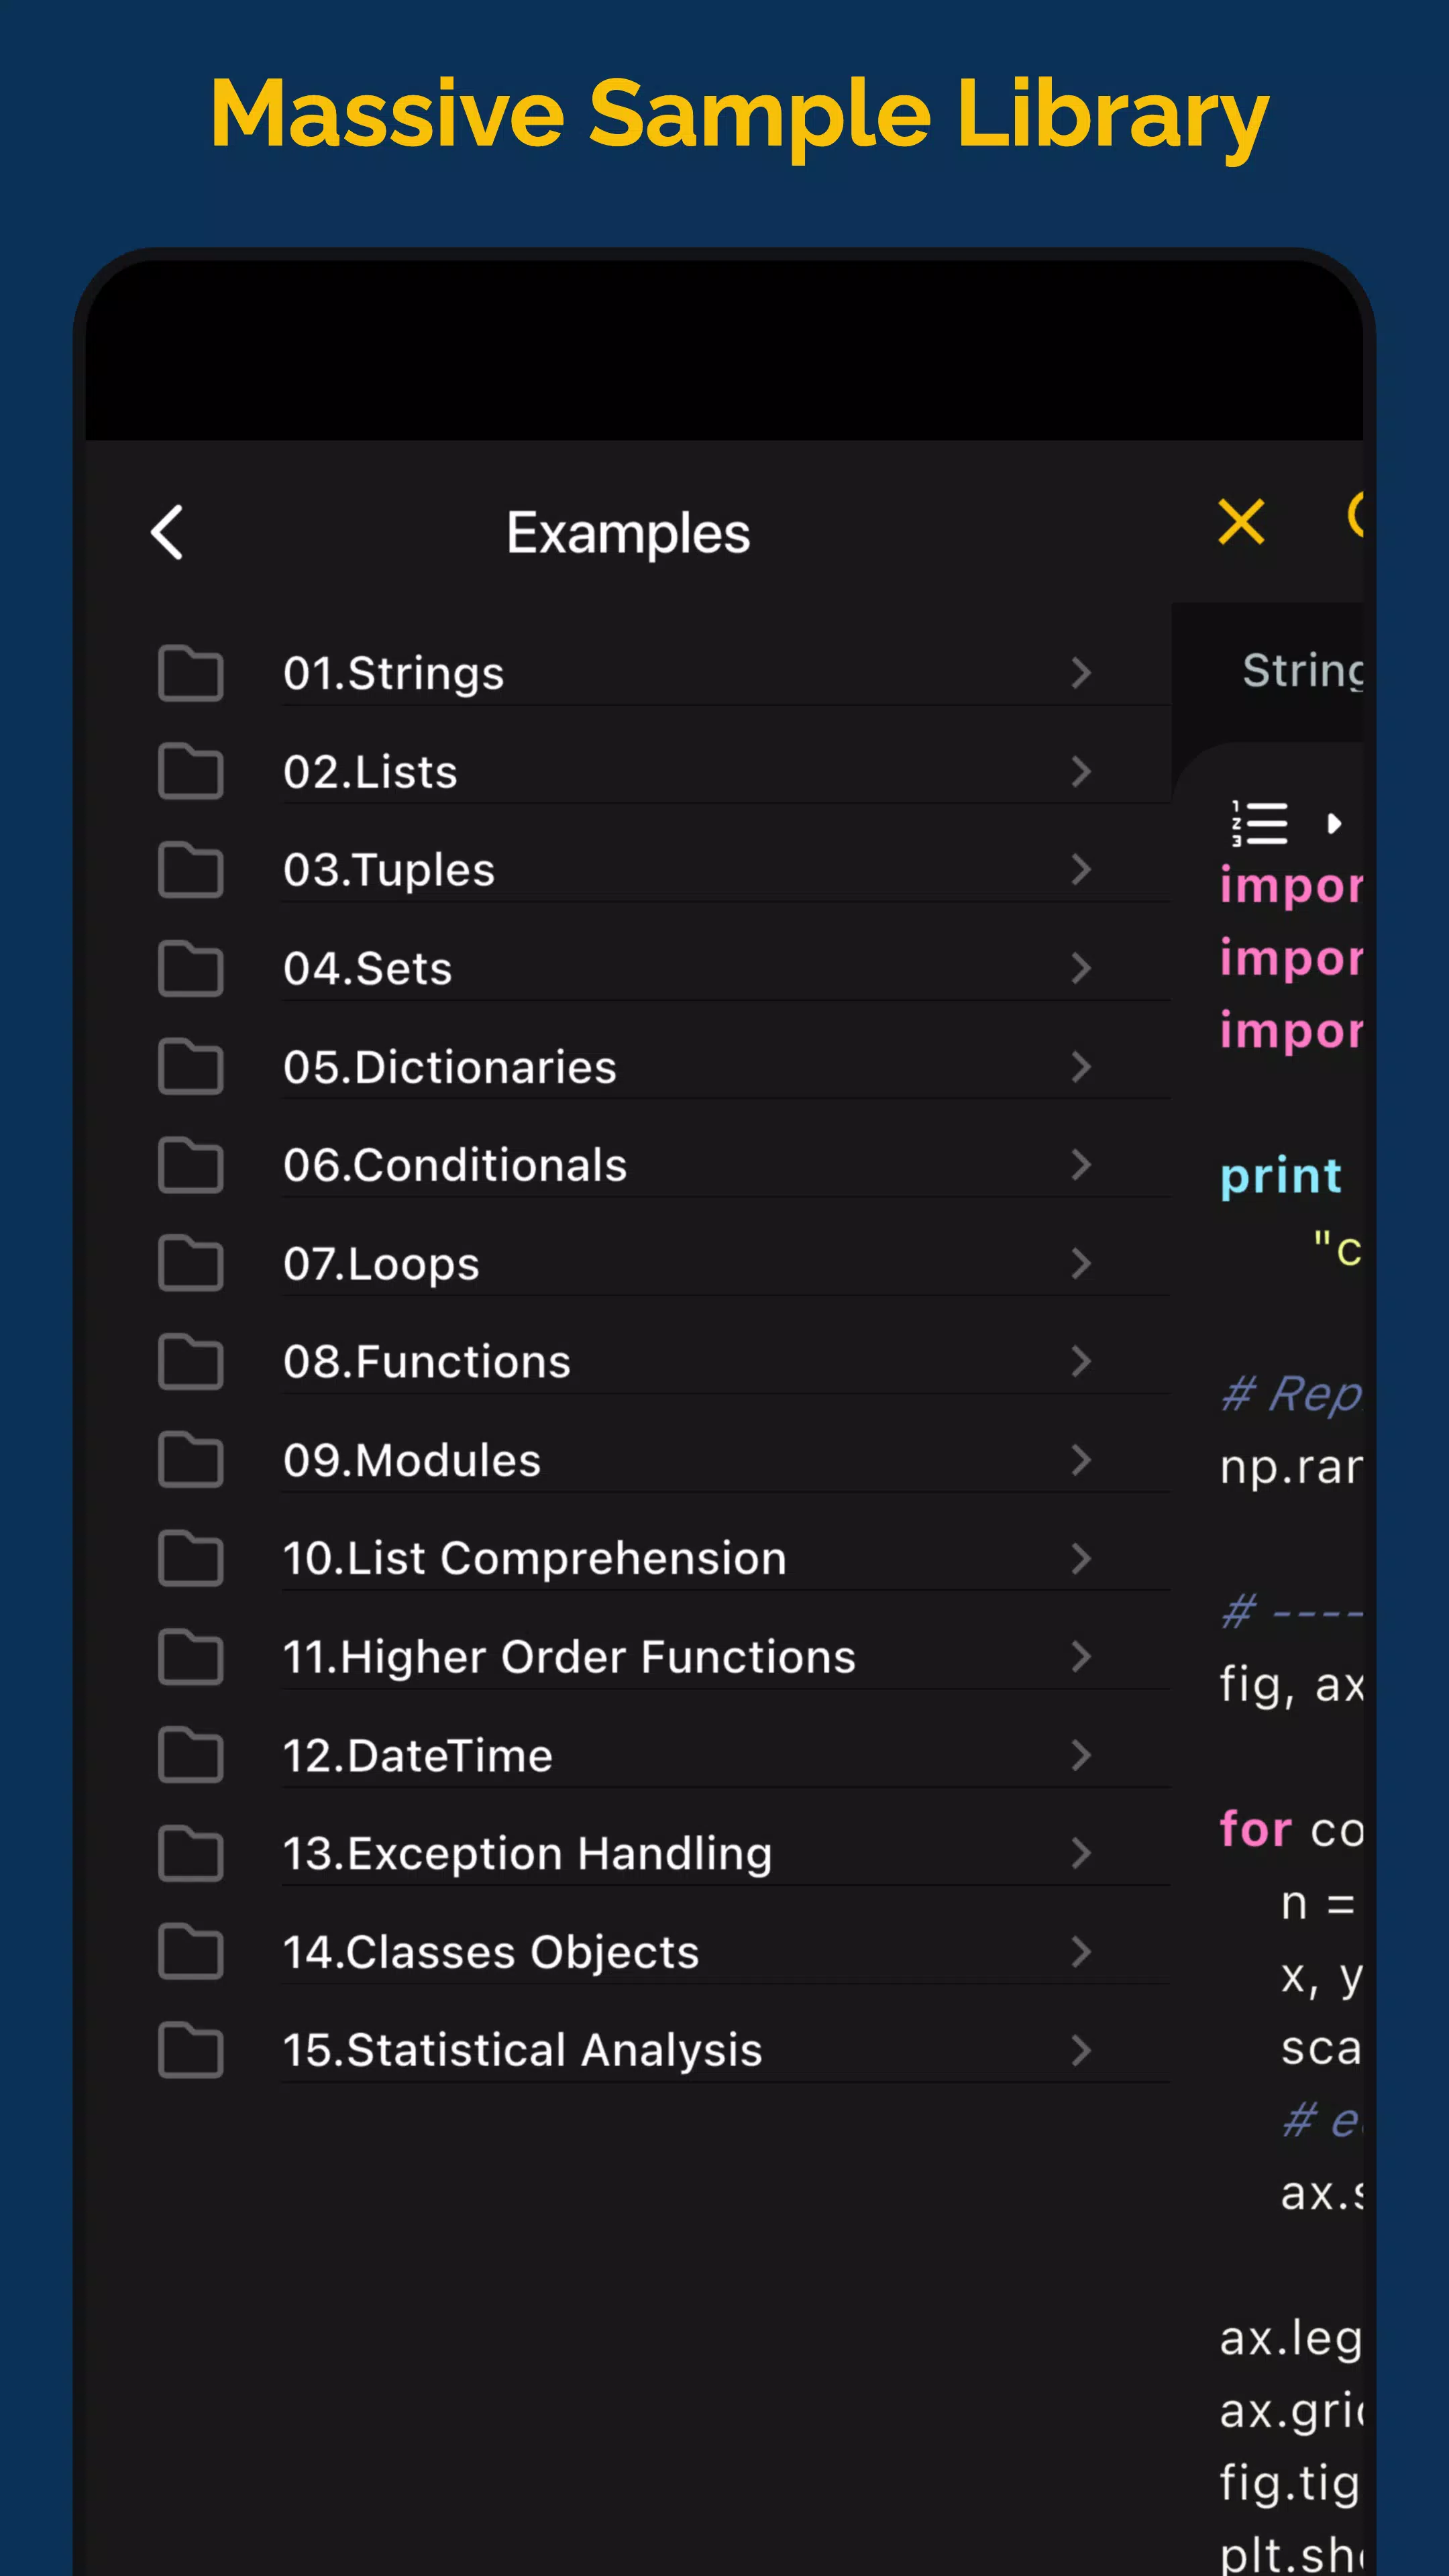Tap the 'fig, ax' code line
The width and height of the screenshot is (1449, 2576).
1291,1685
